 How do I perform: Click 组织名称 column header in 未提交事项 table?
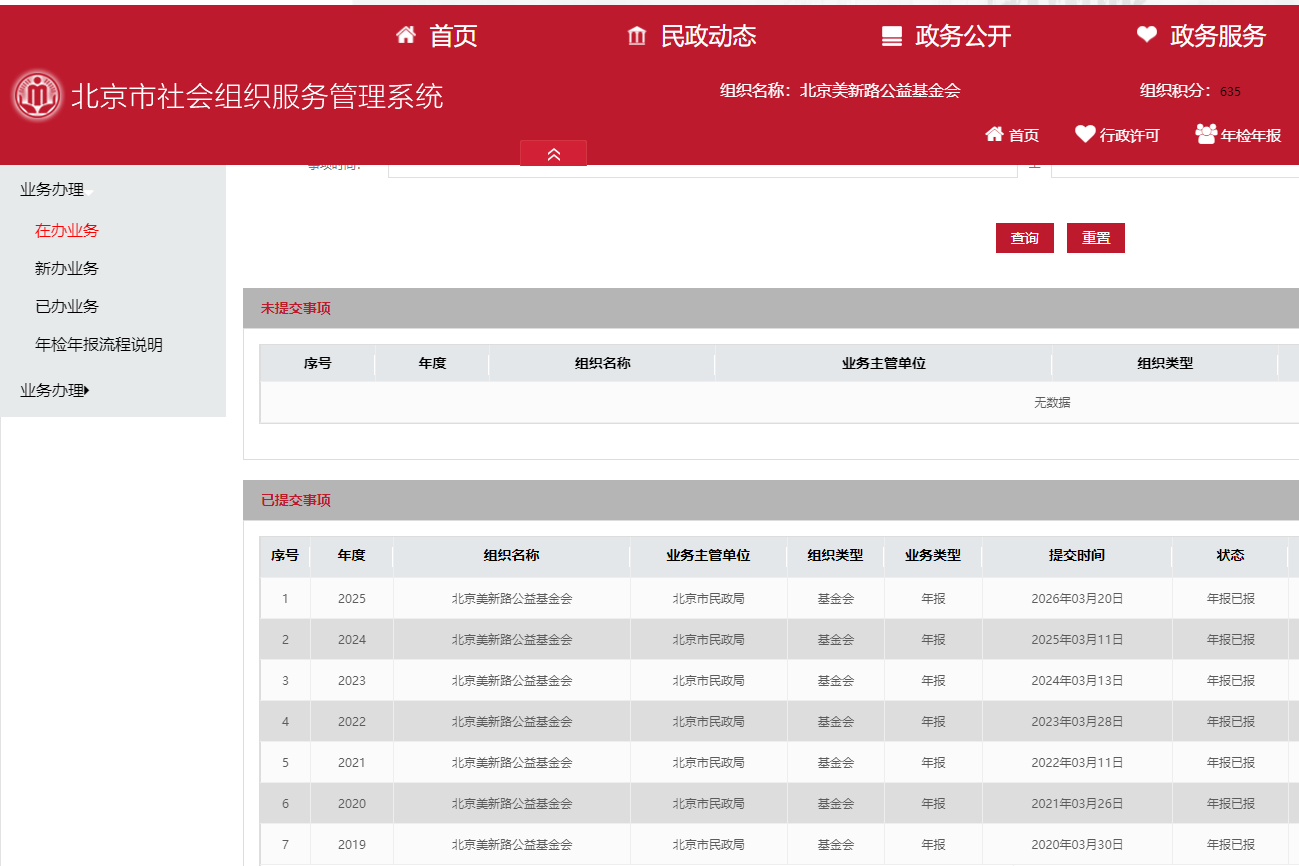click(602, 363)
